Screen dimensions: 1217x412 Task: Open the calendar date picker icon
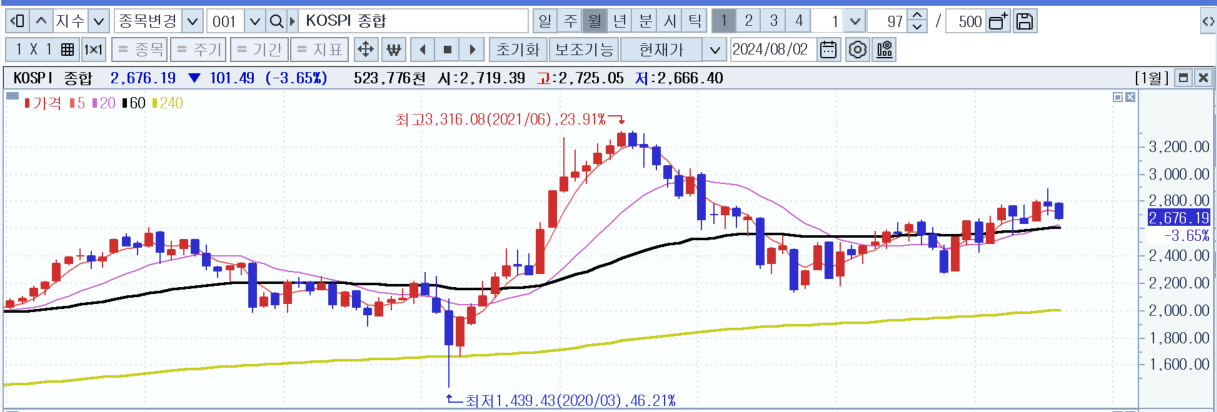click(x=829, y=49)
